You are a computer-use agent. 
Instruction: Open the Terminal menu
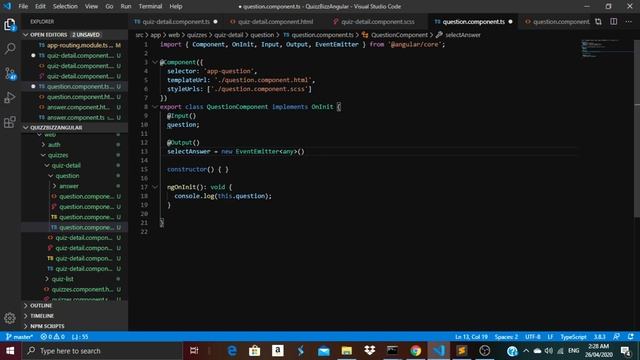pos(150,6)
